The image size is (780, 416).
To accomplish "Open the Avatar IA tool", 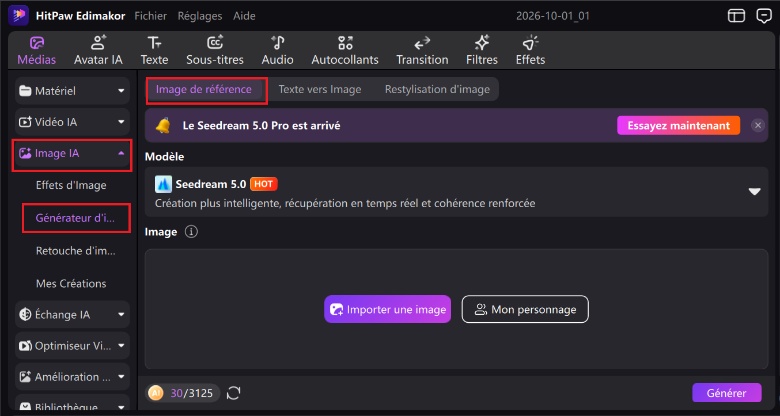I will tap(98, 51).
